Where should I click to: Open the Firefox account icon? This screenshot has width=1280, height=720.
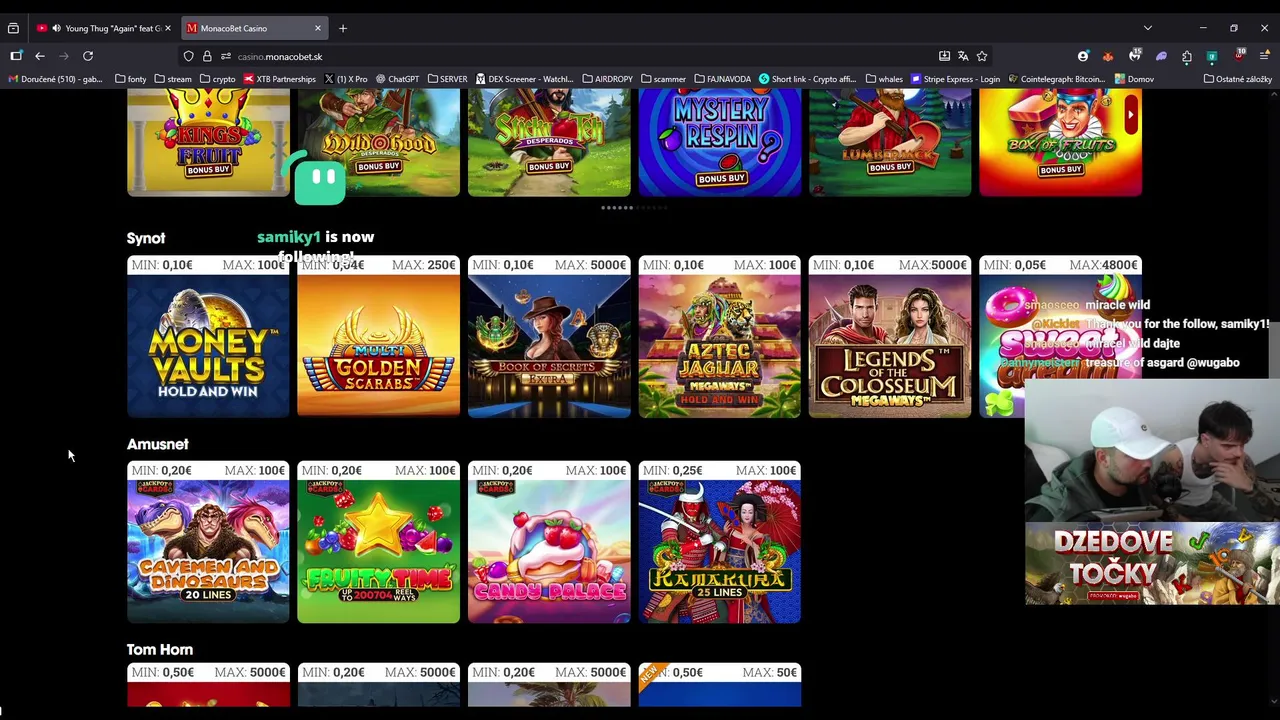(x=1083, y=56)
